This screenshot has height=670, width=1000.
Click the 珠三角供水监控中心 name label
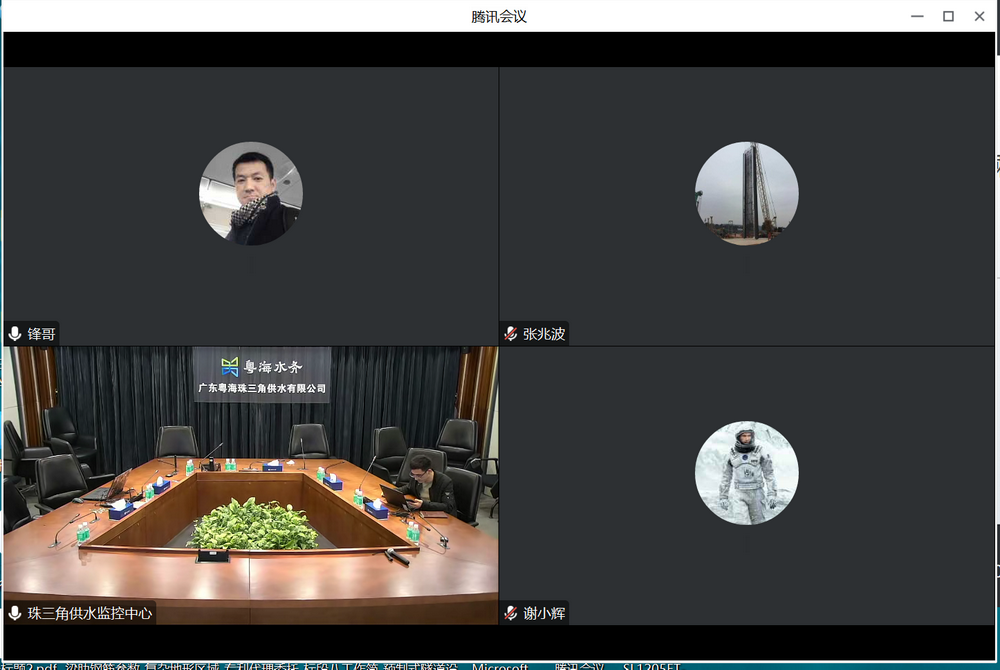tap(90, 613)
